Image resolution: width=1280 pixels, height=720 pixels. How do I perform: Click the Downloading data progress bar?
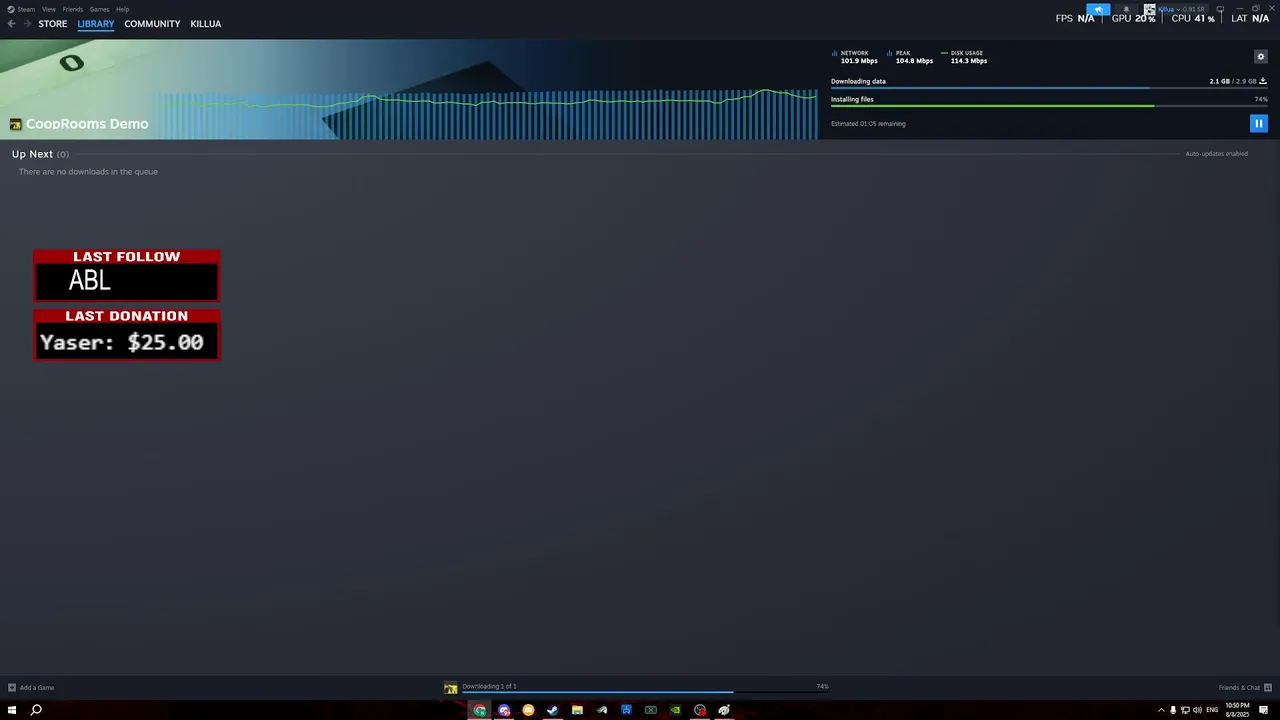1049,88
